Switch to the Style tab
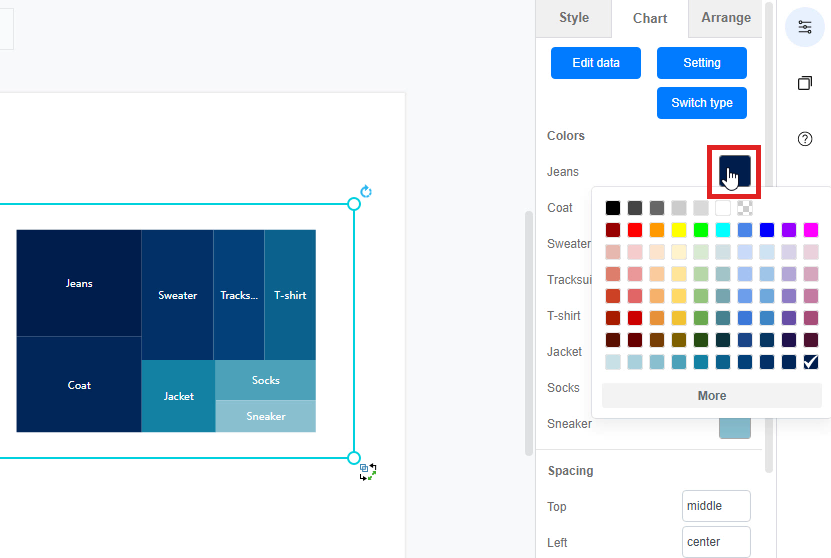The image size is (831, 558). point(574,18)
